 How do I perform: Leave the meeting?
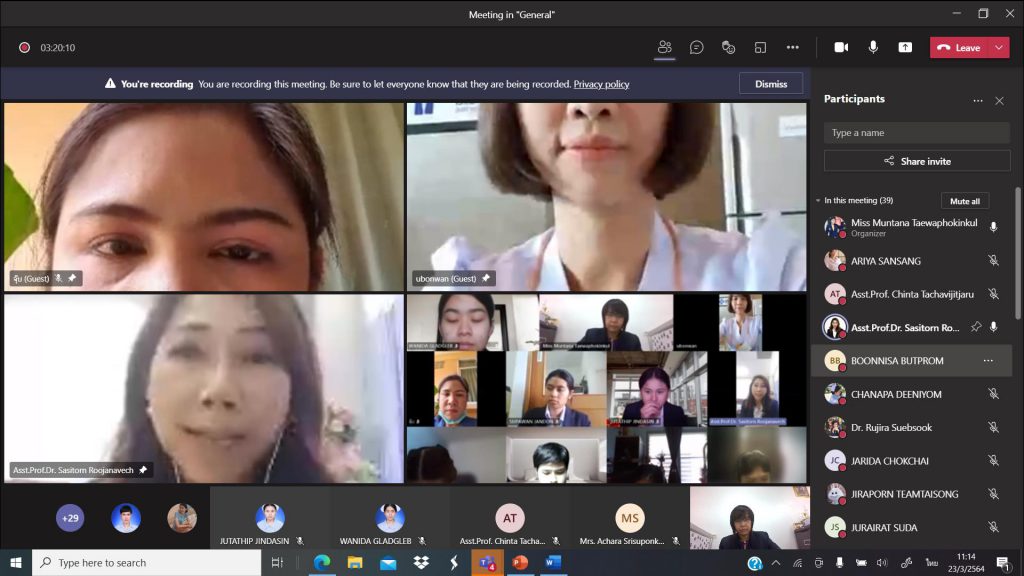click(959, 48)
